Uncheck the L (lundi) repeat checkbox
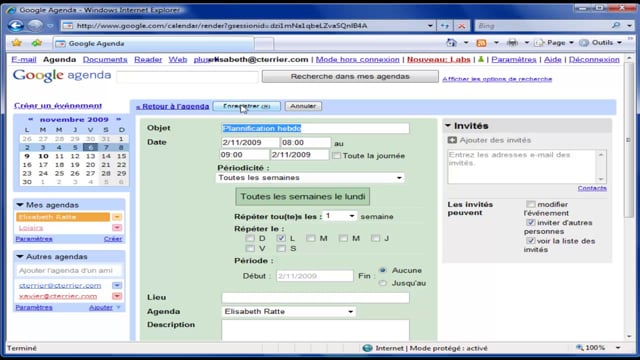 pyautogui.click(x=281, y=238)
